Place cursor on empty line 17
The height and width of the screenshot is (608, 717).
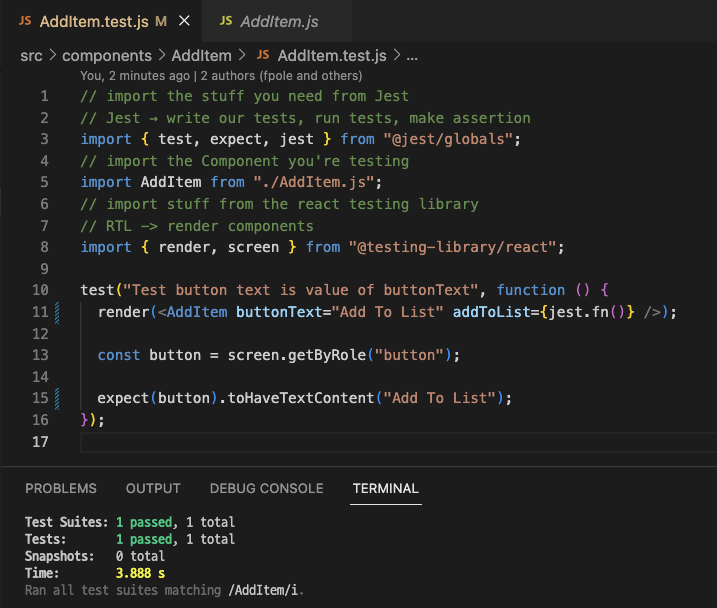click(x=398, y=442)
